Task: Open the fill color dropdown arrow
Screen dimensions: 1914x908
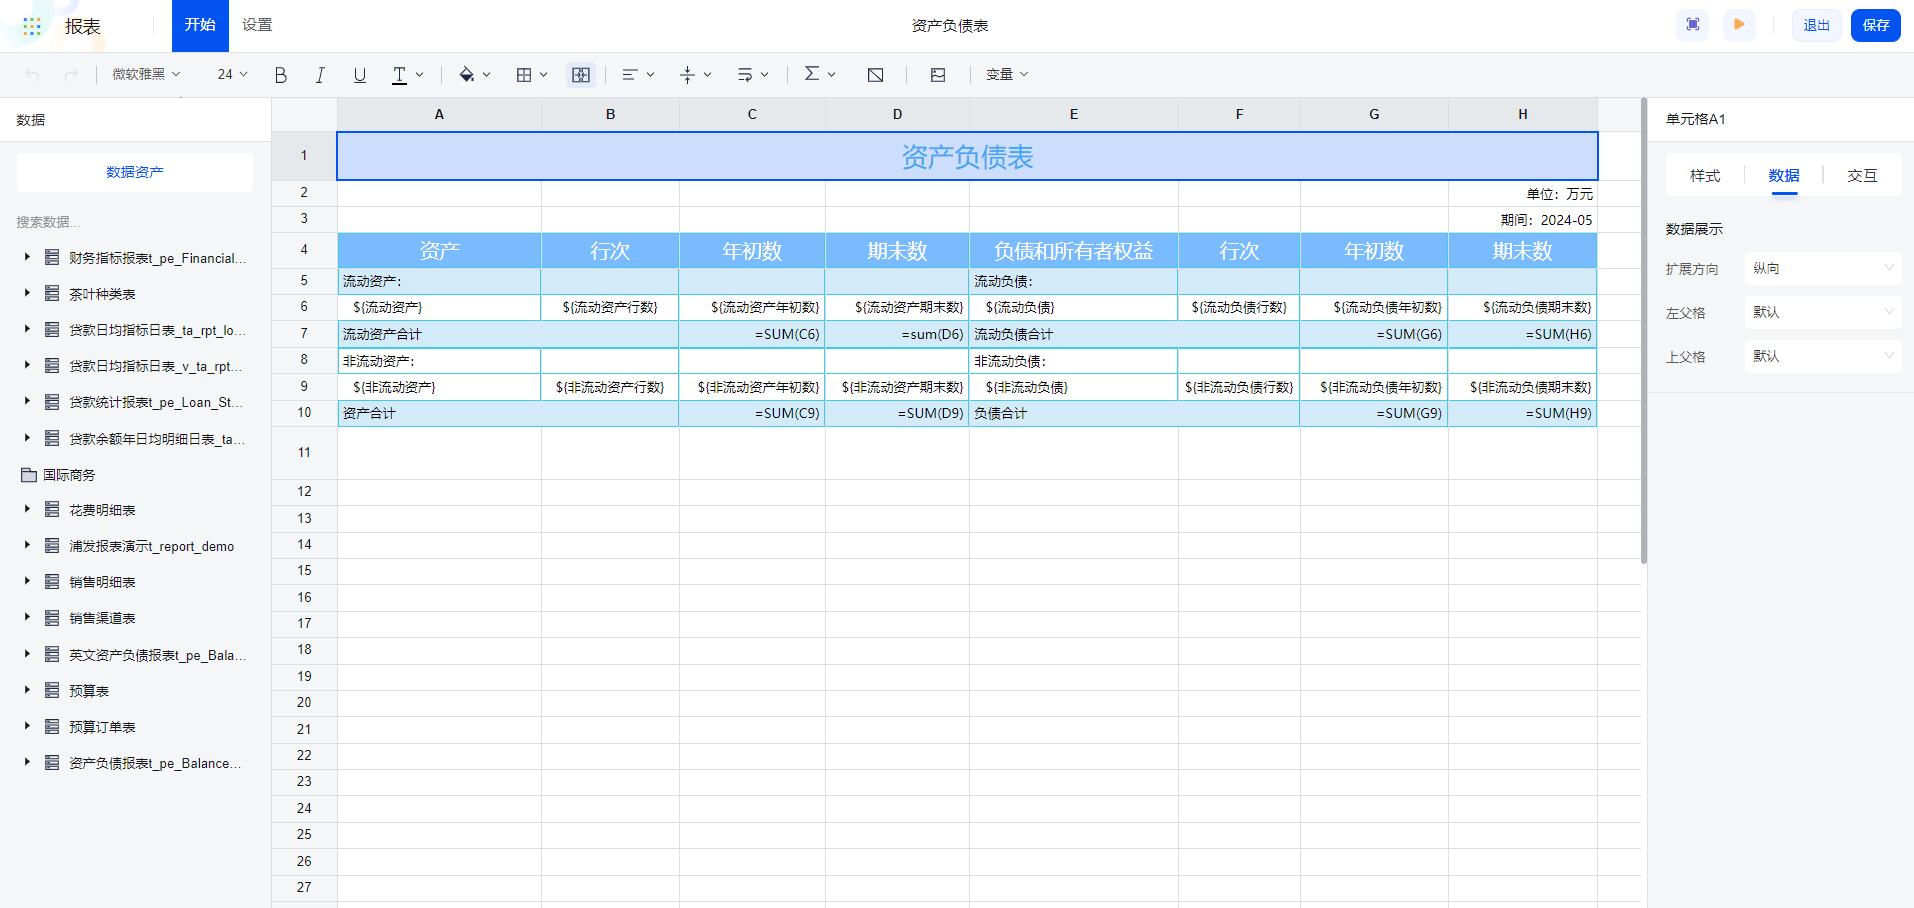Action: click(x=487, y=75)
